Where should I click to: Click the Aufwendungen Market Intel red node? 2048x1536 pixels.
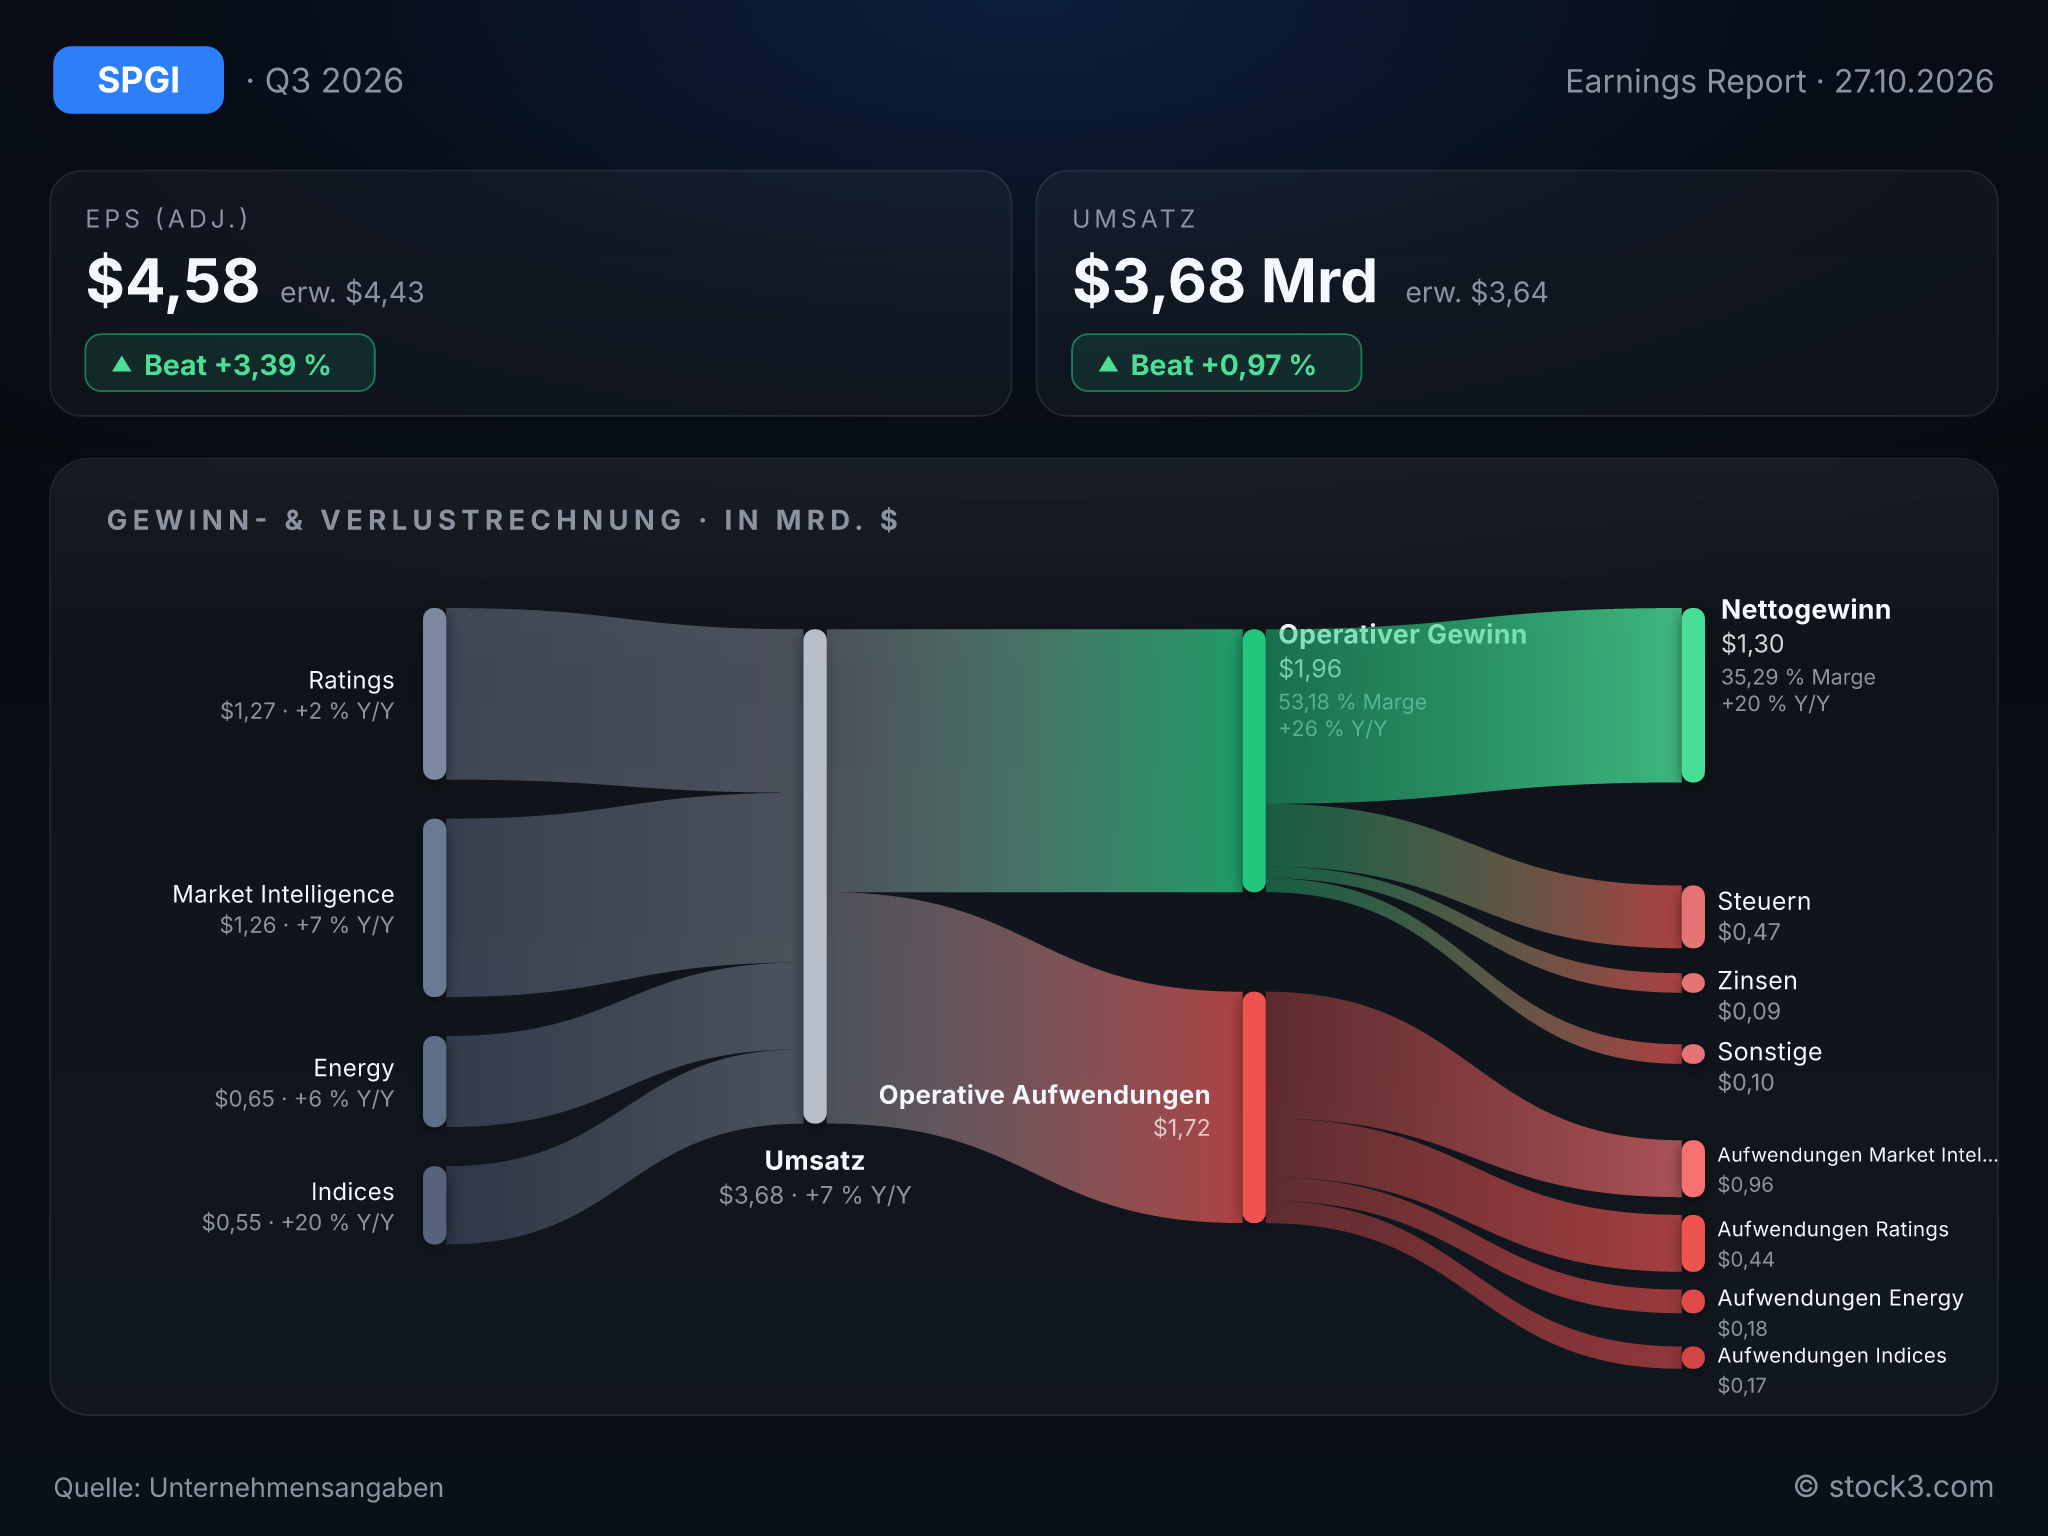pyautogui.click(x=1693, y=1168)
